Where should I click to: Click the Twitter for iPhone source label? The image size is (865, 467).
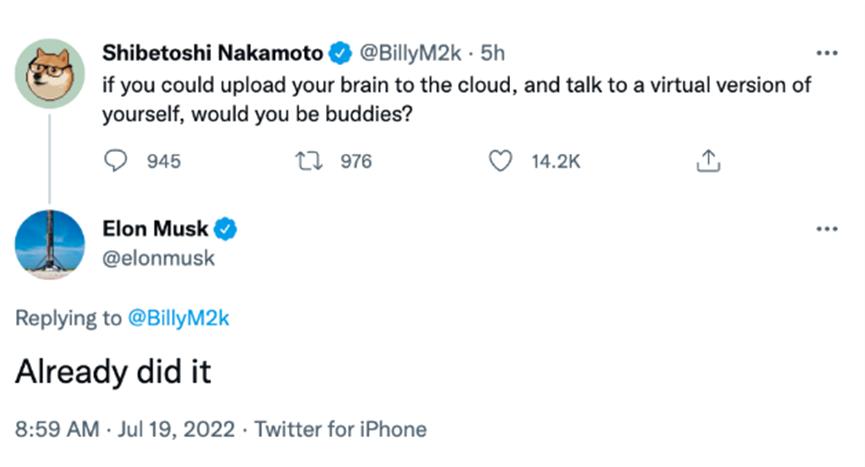coord(340,429)
